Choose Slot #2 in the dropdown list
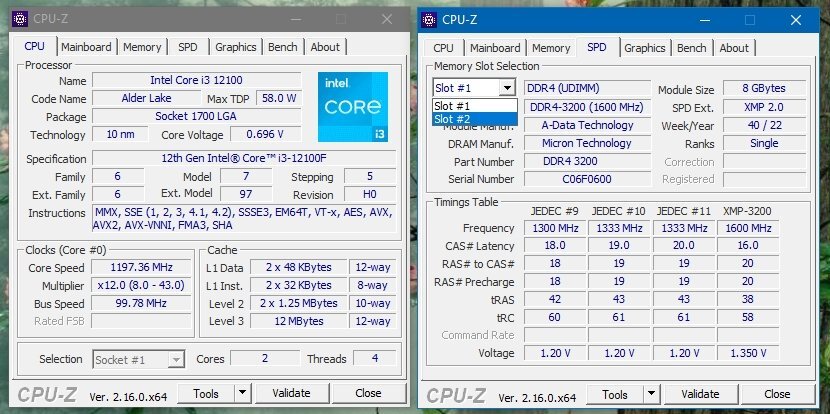Viewport: 830px width, 414px height. coord(475,119)
